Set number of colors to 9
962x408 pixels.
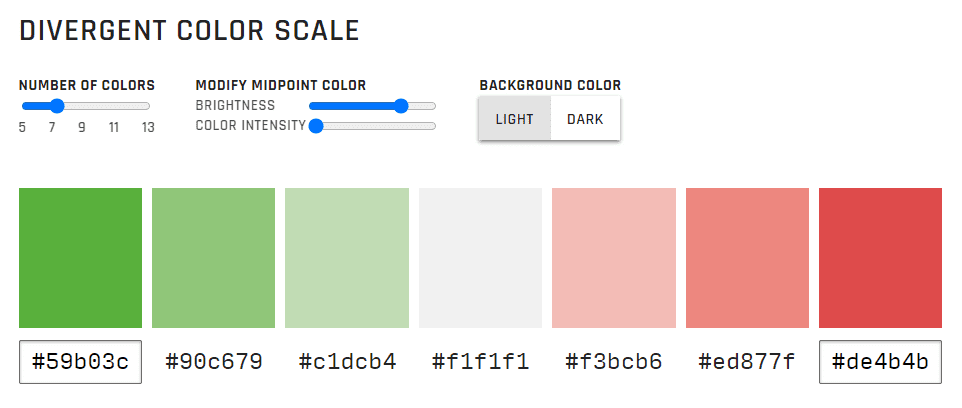coord(82,106)
